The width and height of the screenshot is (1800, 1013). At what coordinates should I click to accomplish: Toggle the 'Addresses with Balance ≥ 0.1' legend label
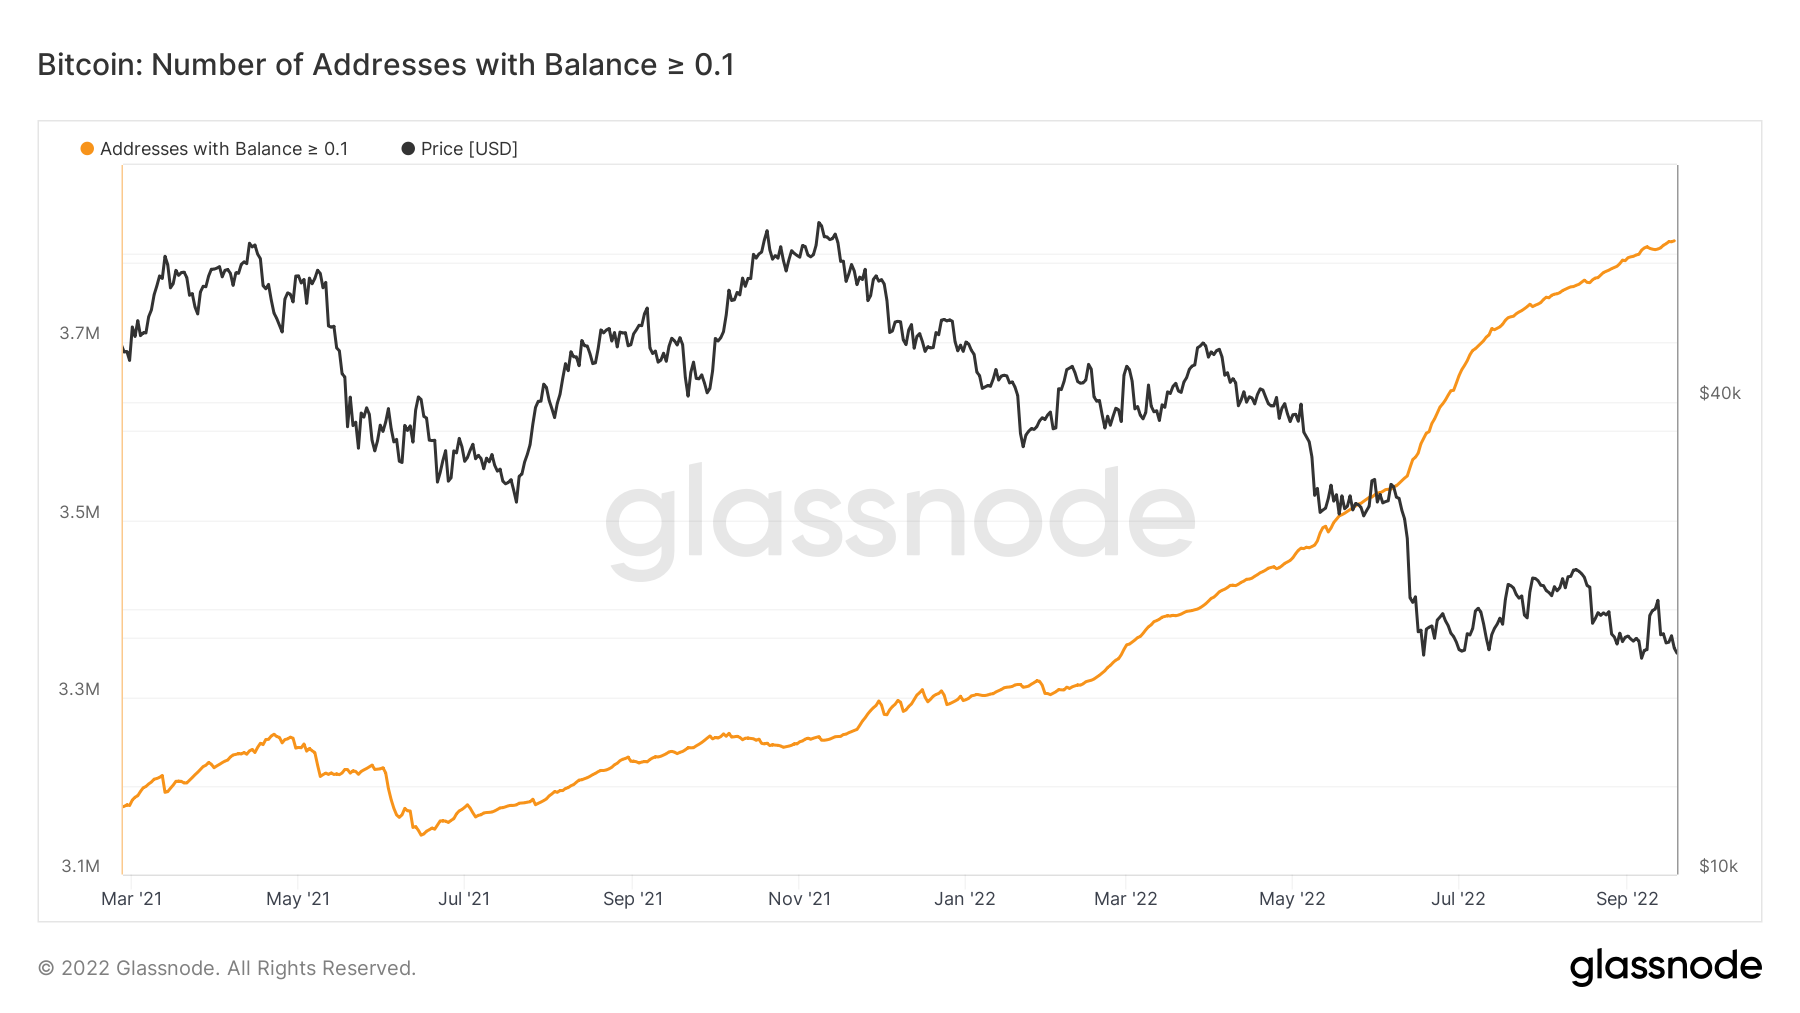224,149
